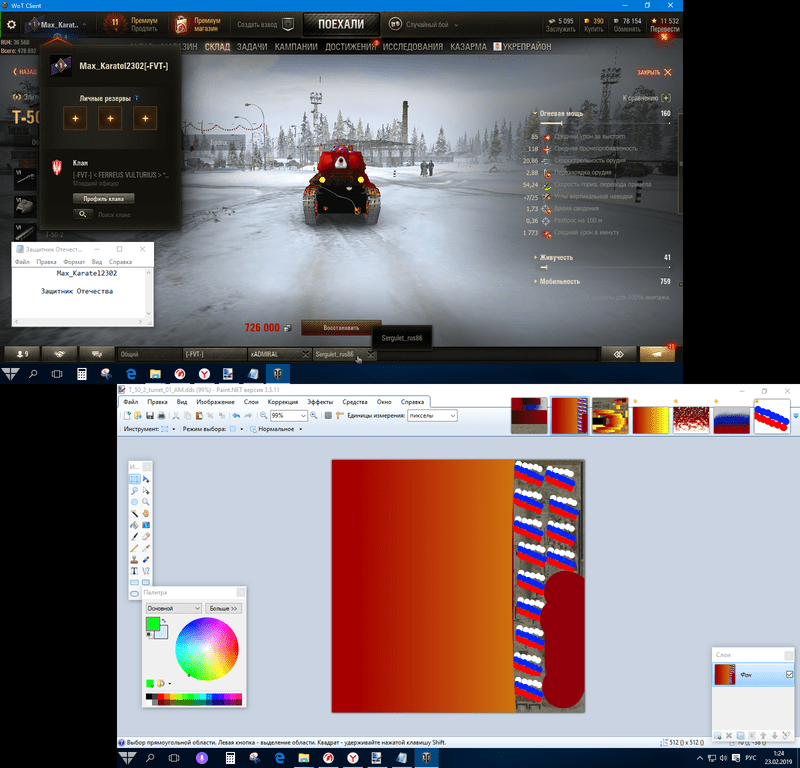Click the ПОЕХАЛИ battle button

(x=341, y=24)
